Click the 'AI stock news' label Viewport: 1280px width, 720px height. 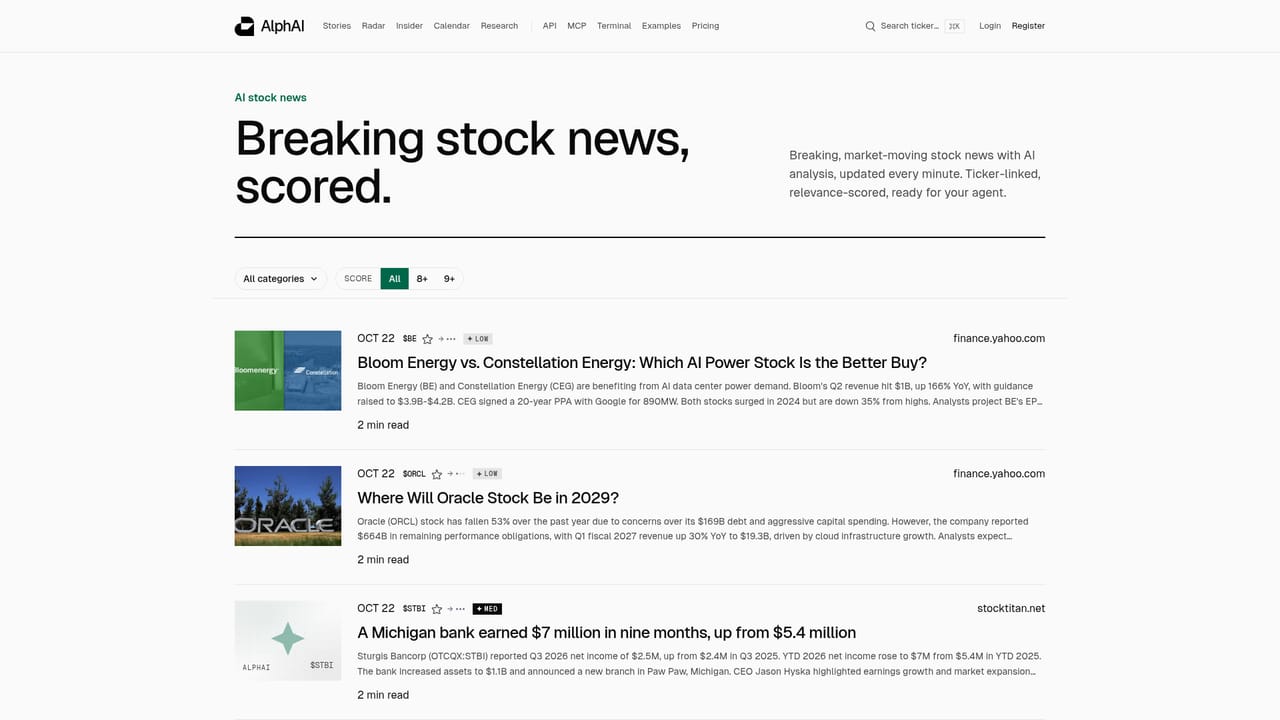(271, 97)
